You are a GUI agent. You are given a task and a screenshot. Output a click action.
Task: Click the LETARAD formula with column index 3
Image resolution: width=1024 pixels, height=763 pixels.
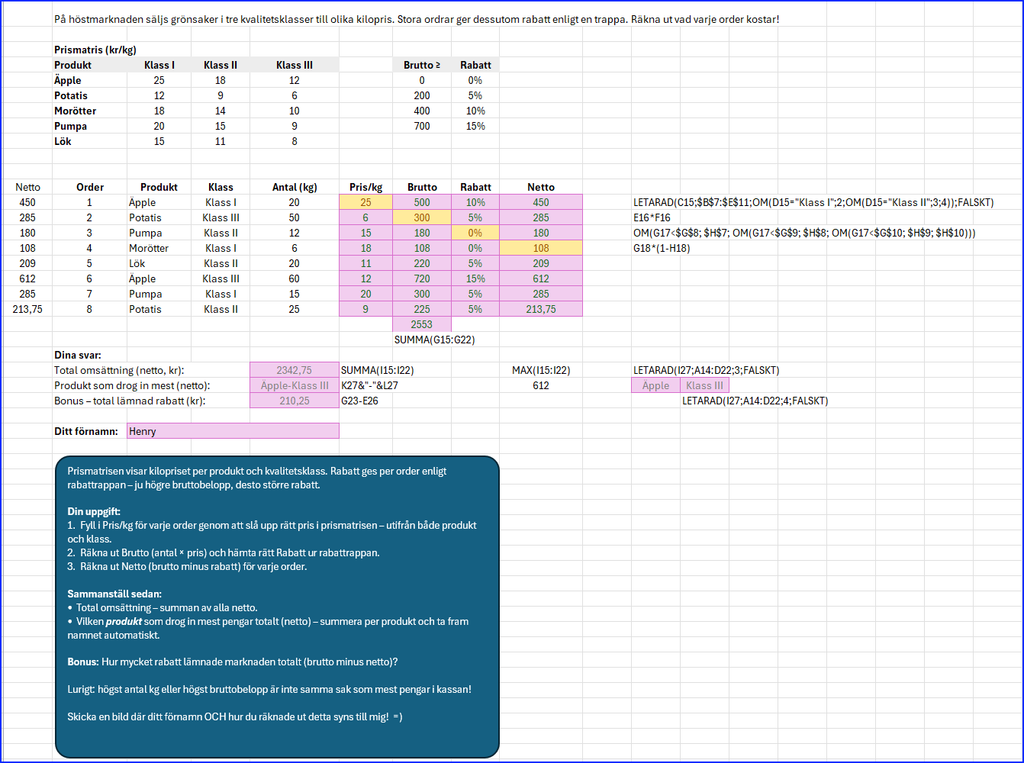click(x=706, y=370)
